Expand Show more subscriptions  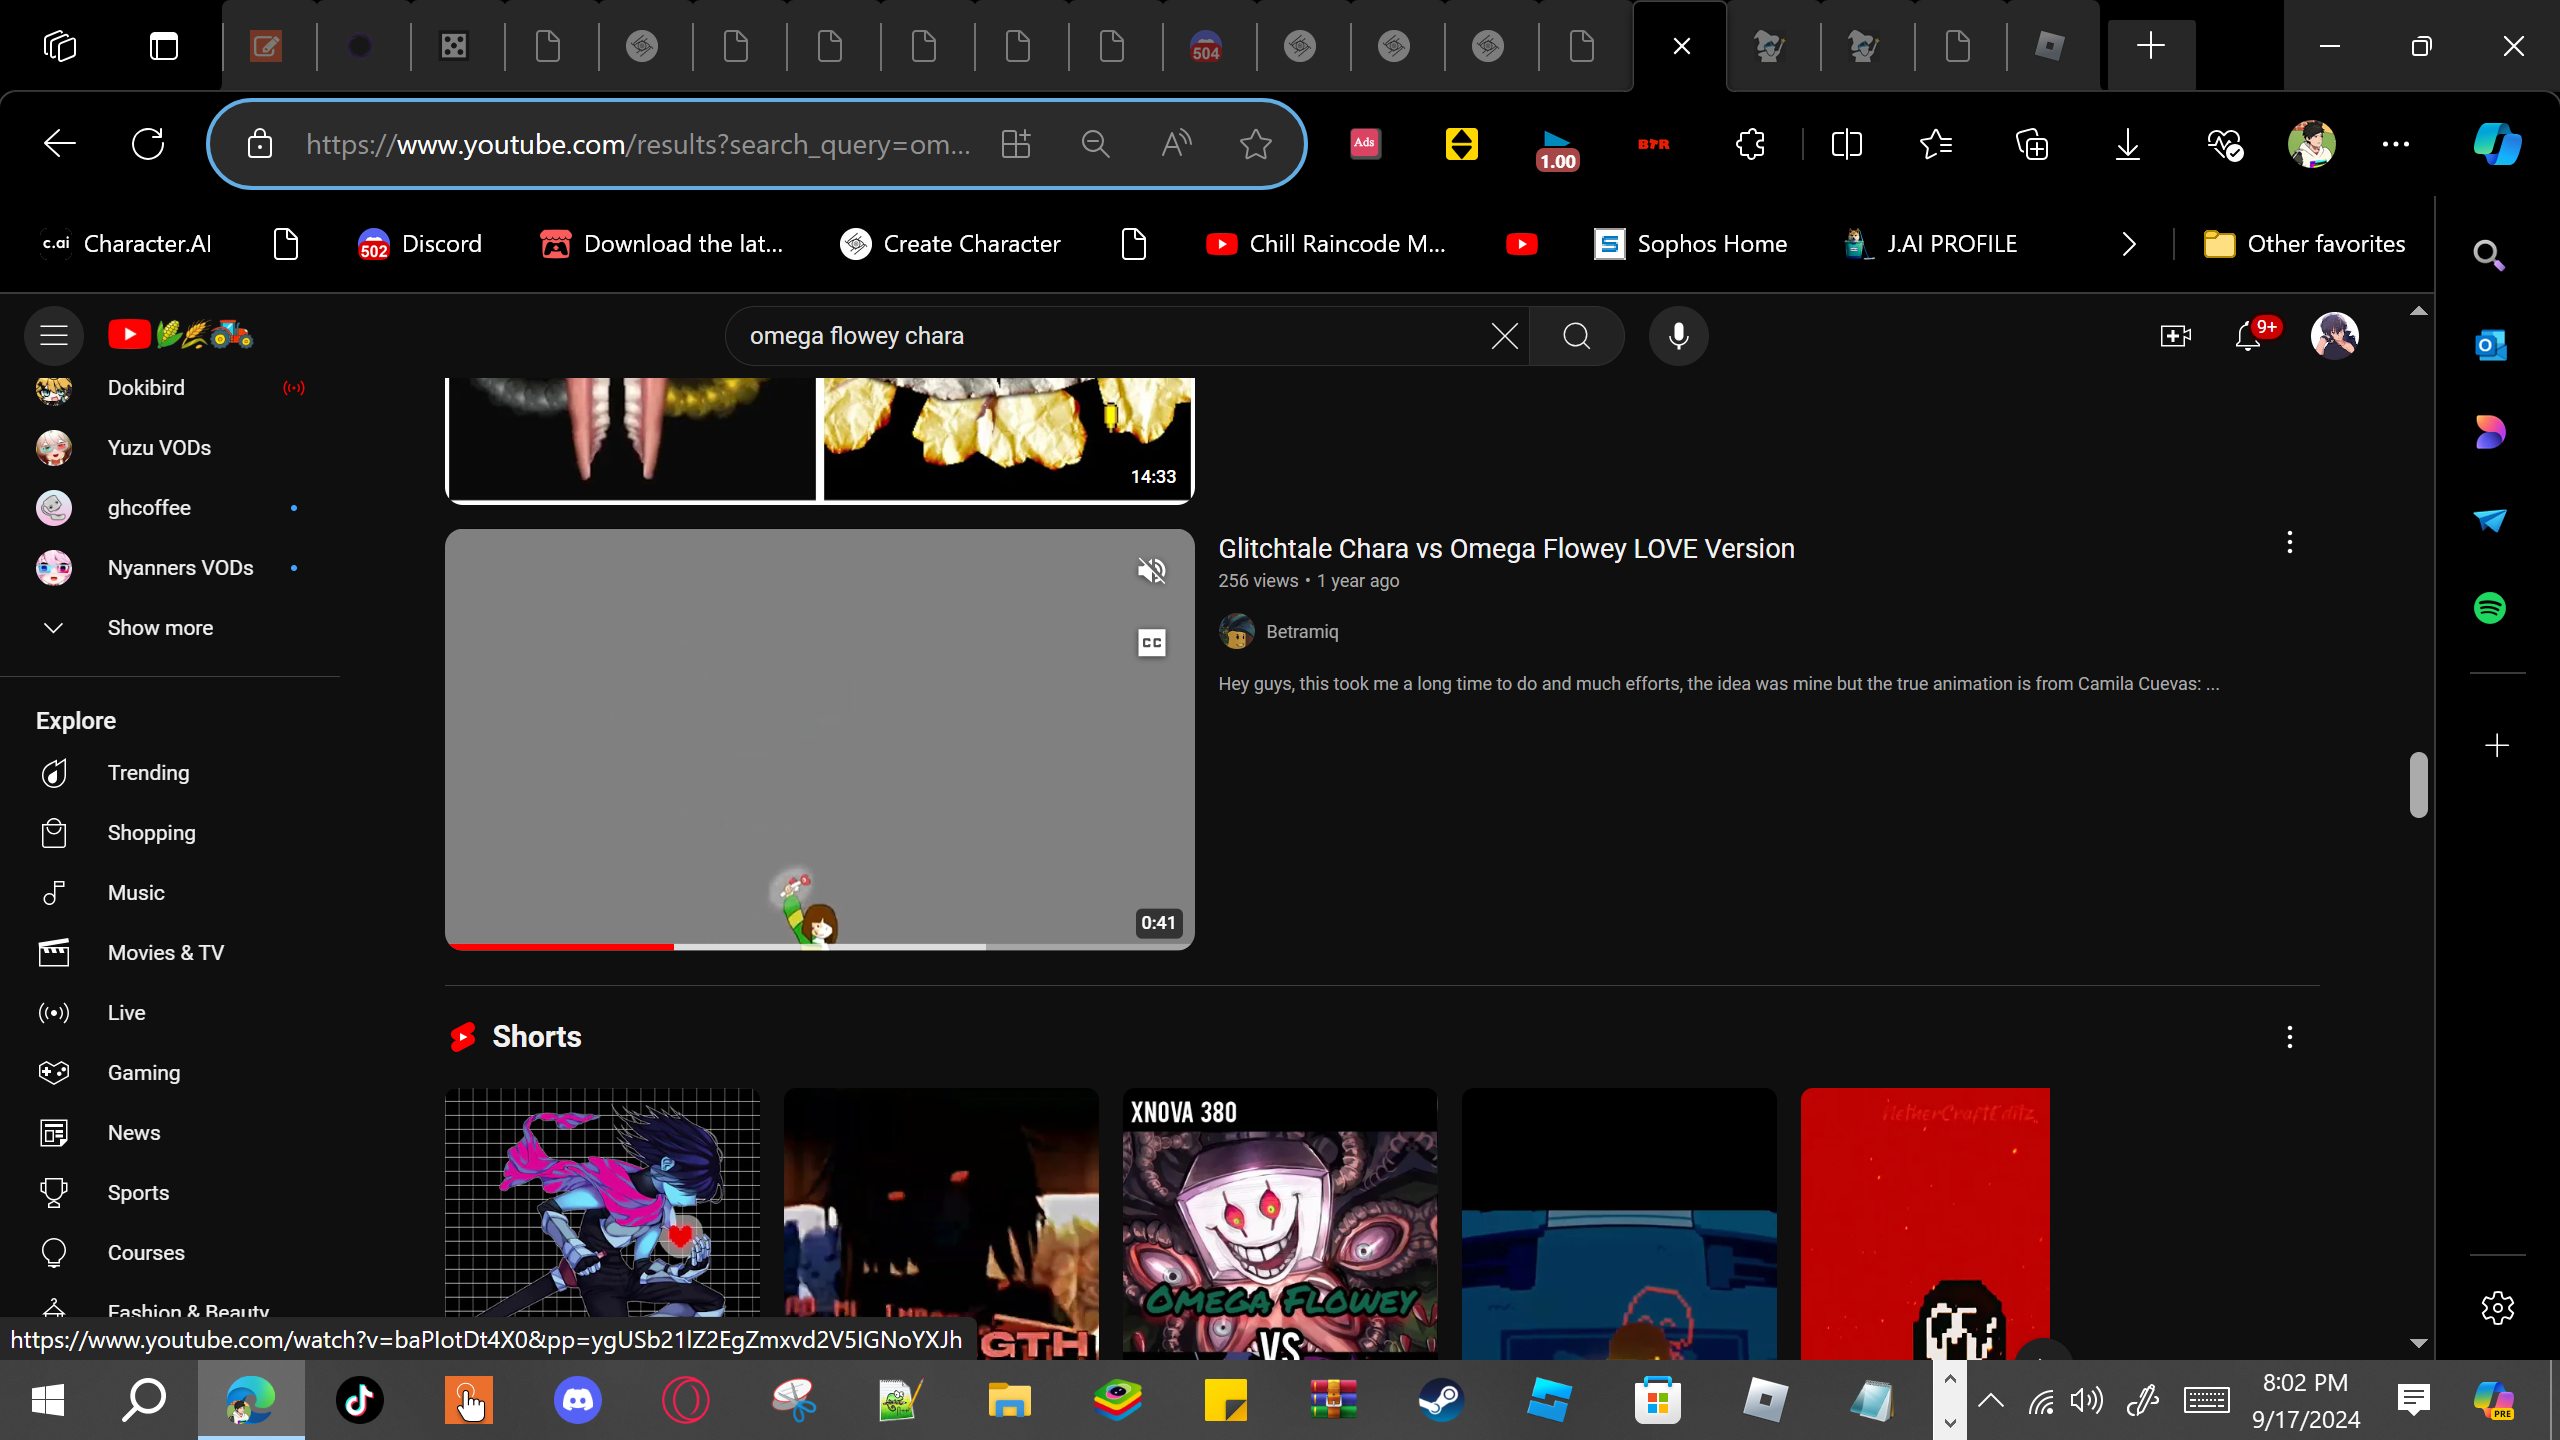click(x=160, y=628)
